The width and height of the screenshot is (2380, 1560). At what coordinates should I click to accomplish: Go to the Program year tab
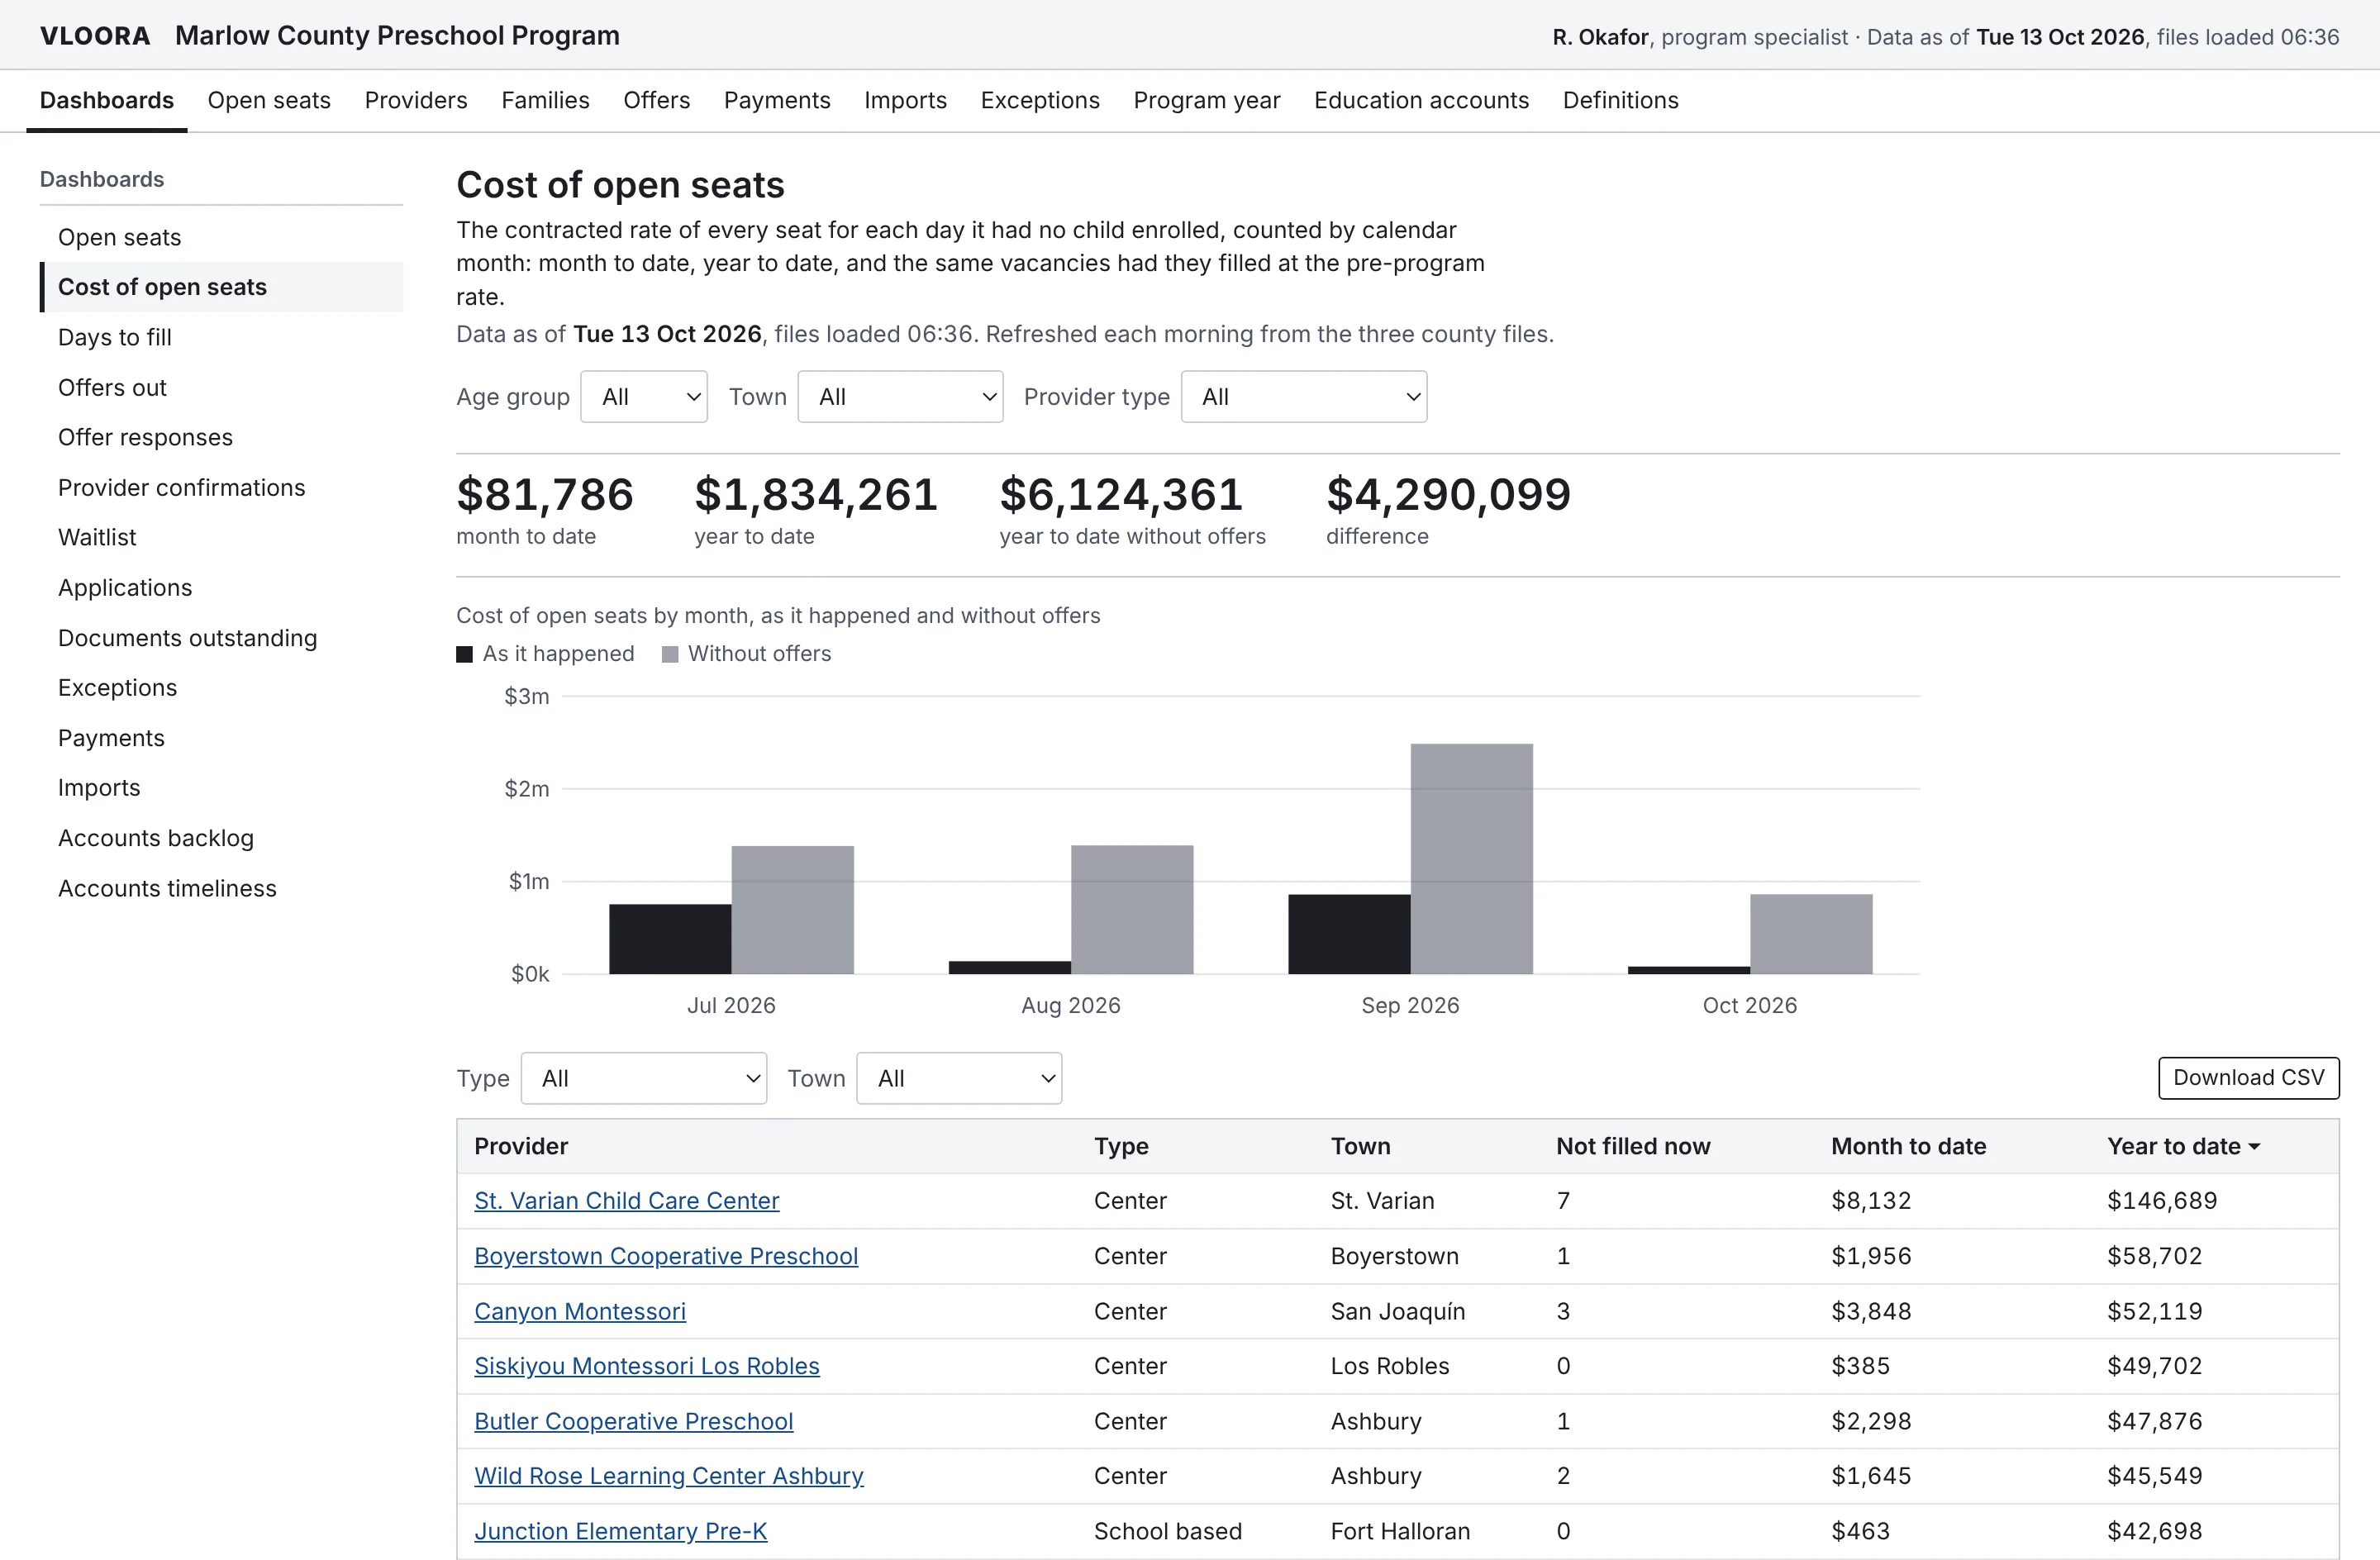coord(1207,100)
